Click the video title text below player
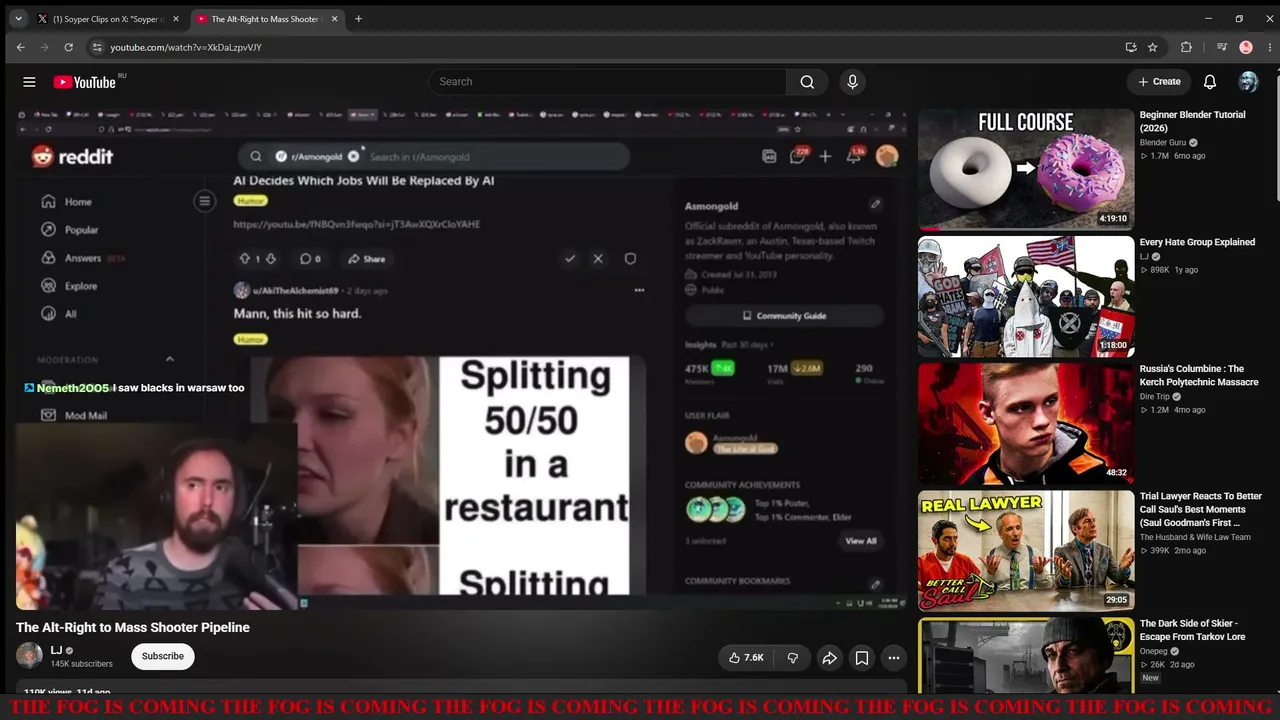Screen dimensions: 1280x720 (x=133, y=627)
